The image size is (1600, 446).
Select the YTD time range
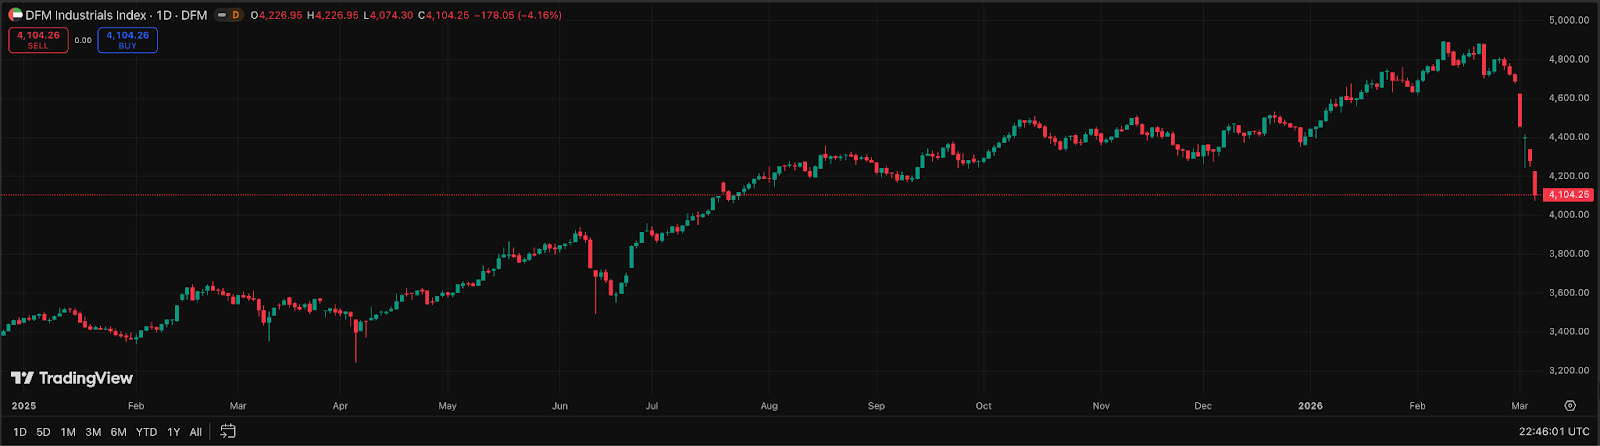pos(146,432)
